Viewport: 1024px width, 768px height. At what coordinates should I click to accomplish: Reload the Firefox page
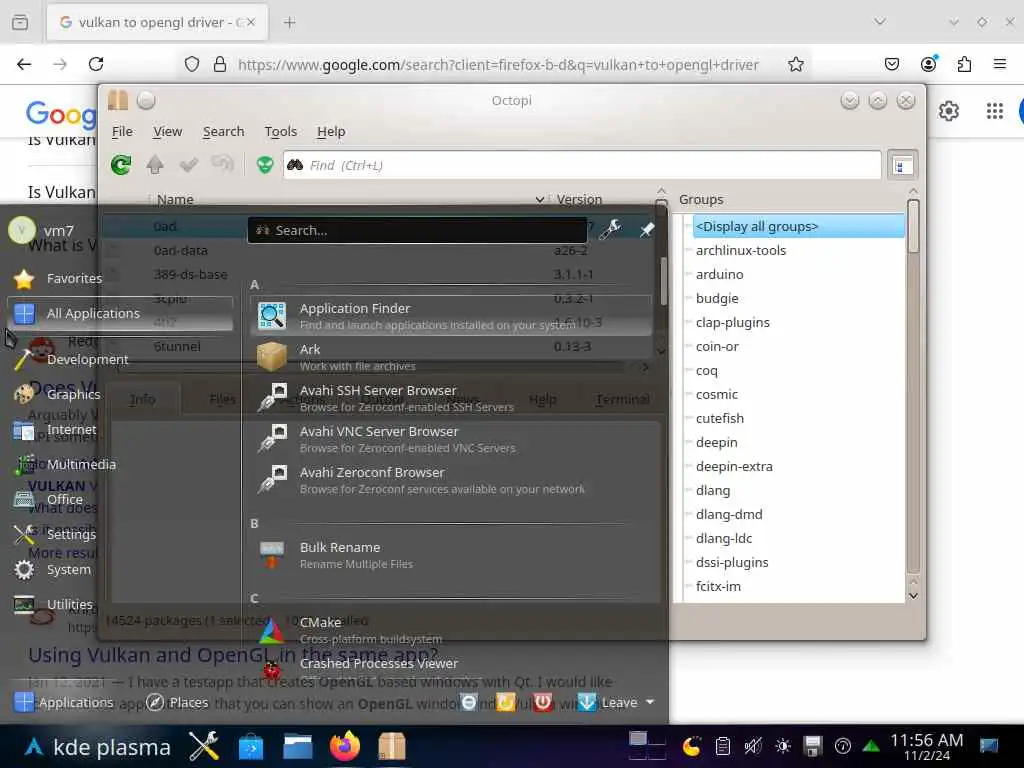tap(96, 64)
